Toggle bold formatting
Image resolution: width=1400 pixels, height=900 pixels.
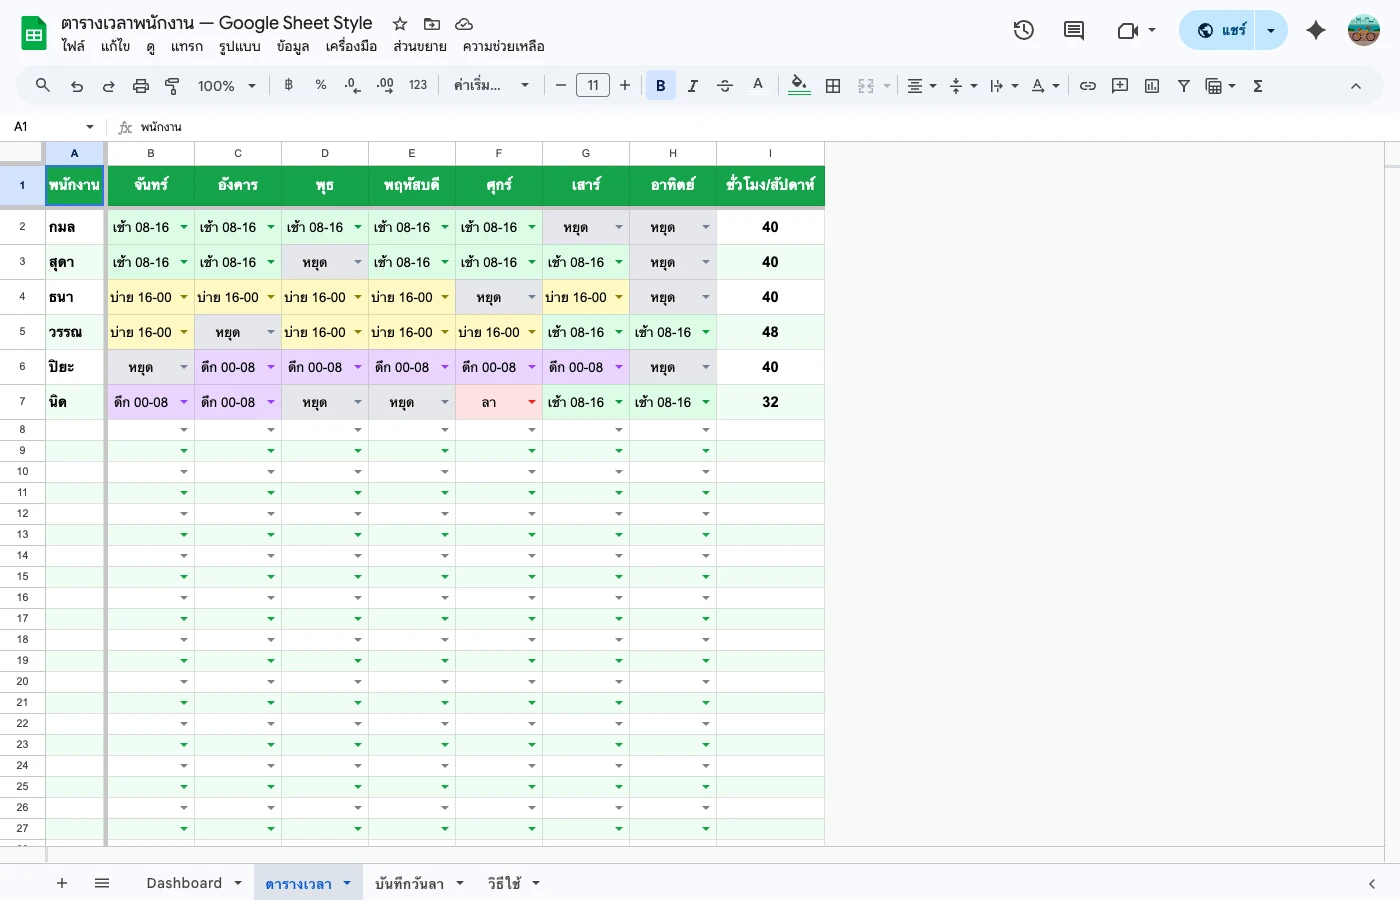pos(660,85)
